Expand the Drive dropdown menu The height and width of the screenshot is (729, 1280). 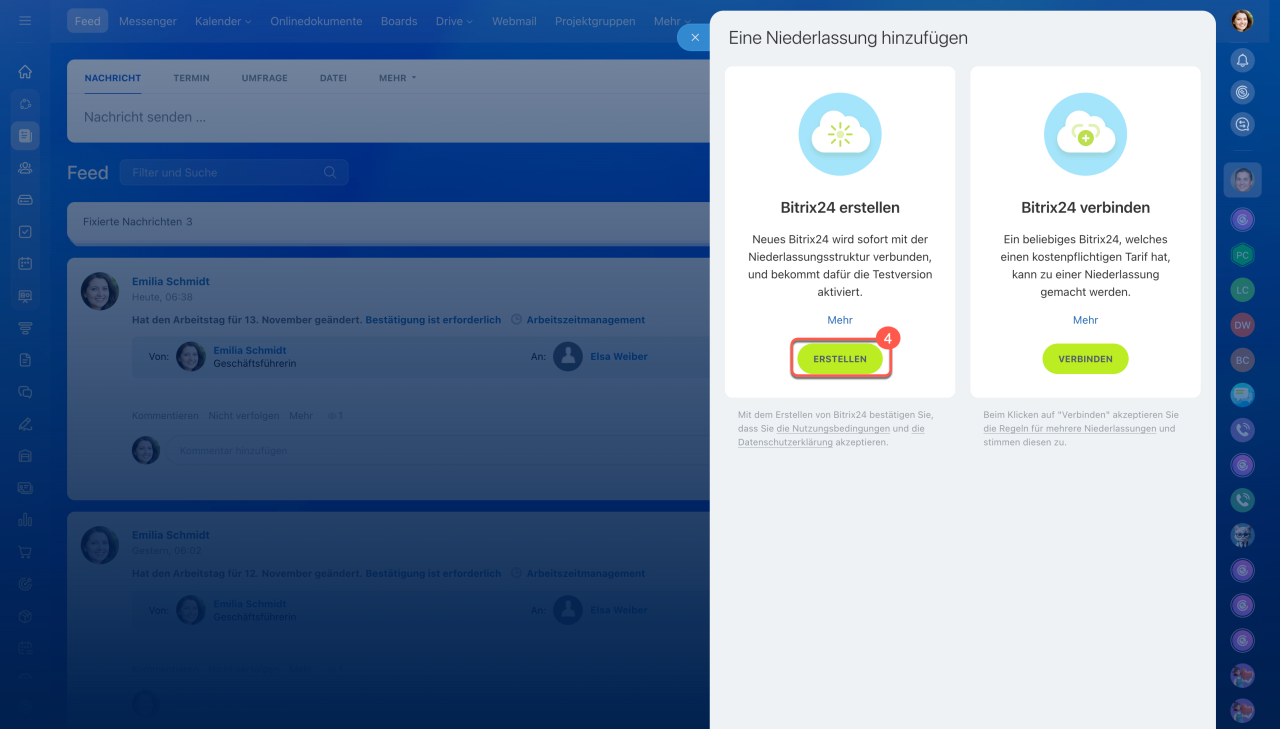pyautogui.click(x=454, y=21)
